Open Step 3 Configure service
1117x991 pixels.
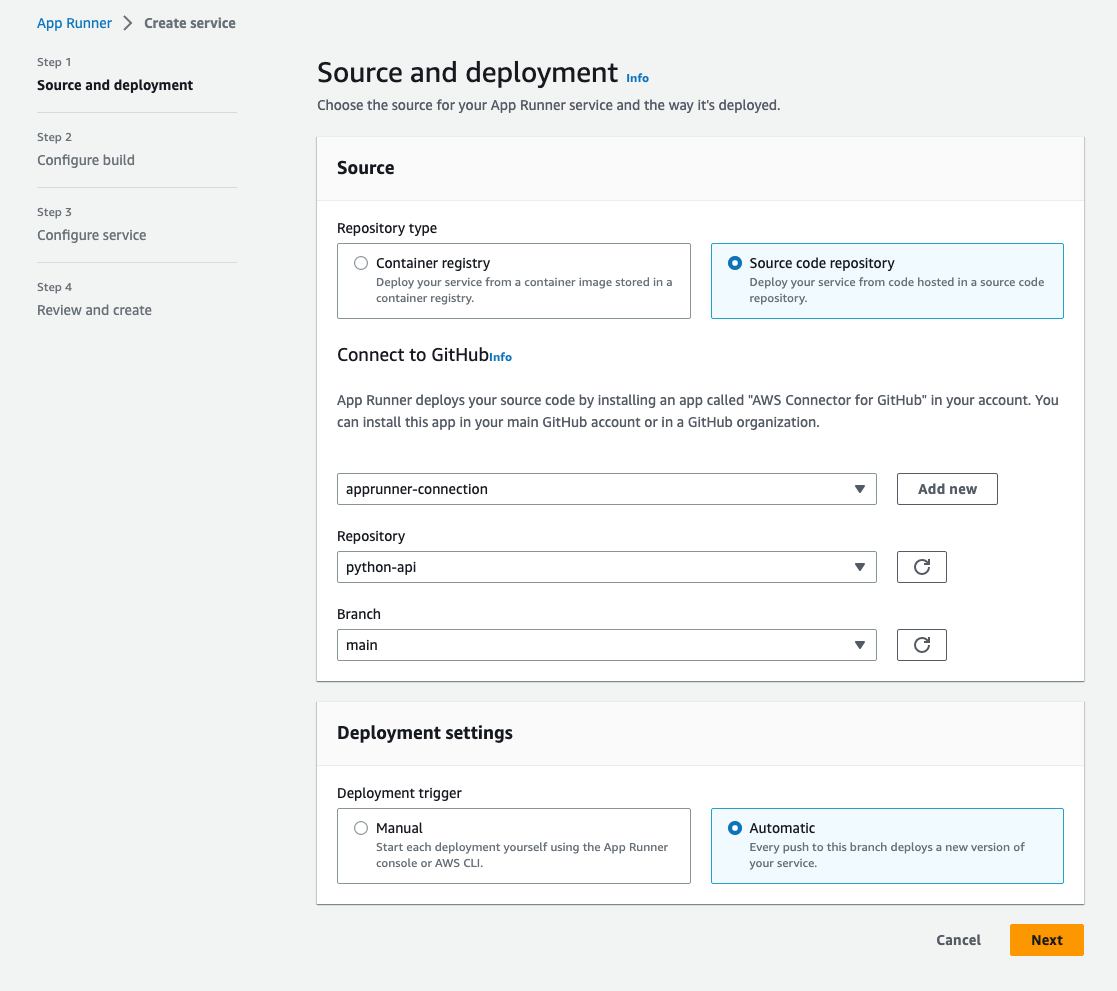[x=91, y=235]
